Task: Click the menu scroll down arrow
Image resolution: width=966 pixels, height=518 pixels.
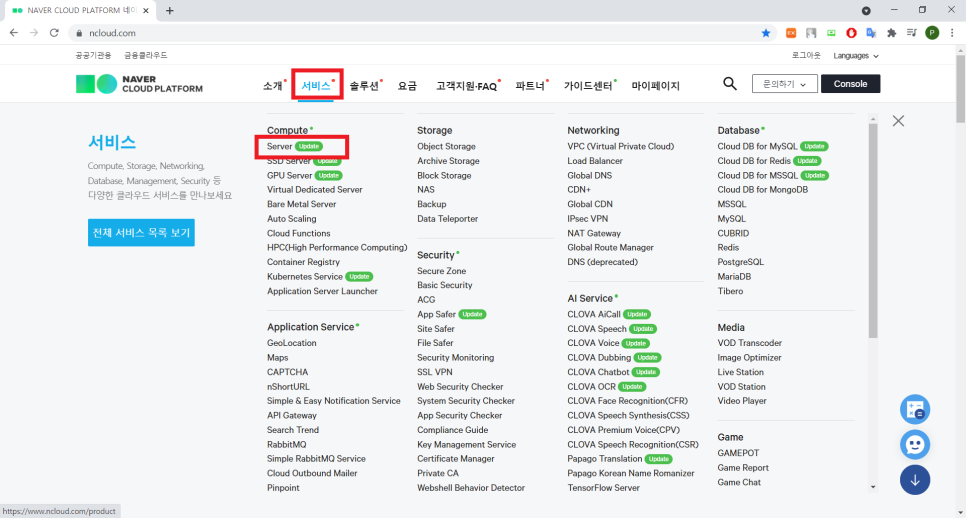Action: pyautogui.click(x=872, y=487)
